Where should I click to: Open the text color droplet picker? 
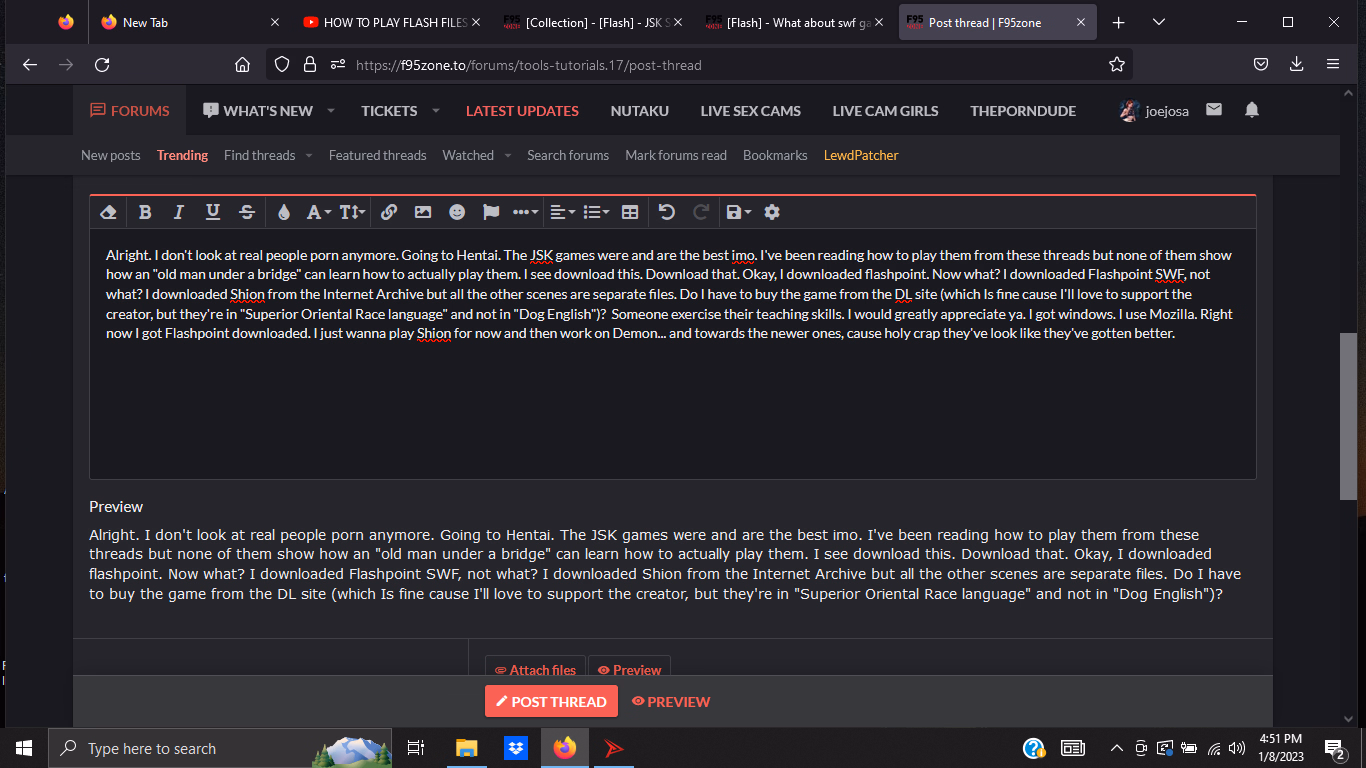point(284,212)
